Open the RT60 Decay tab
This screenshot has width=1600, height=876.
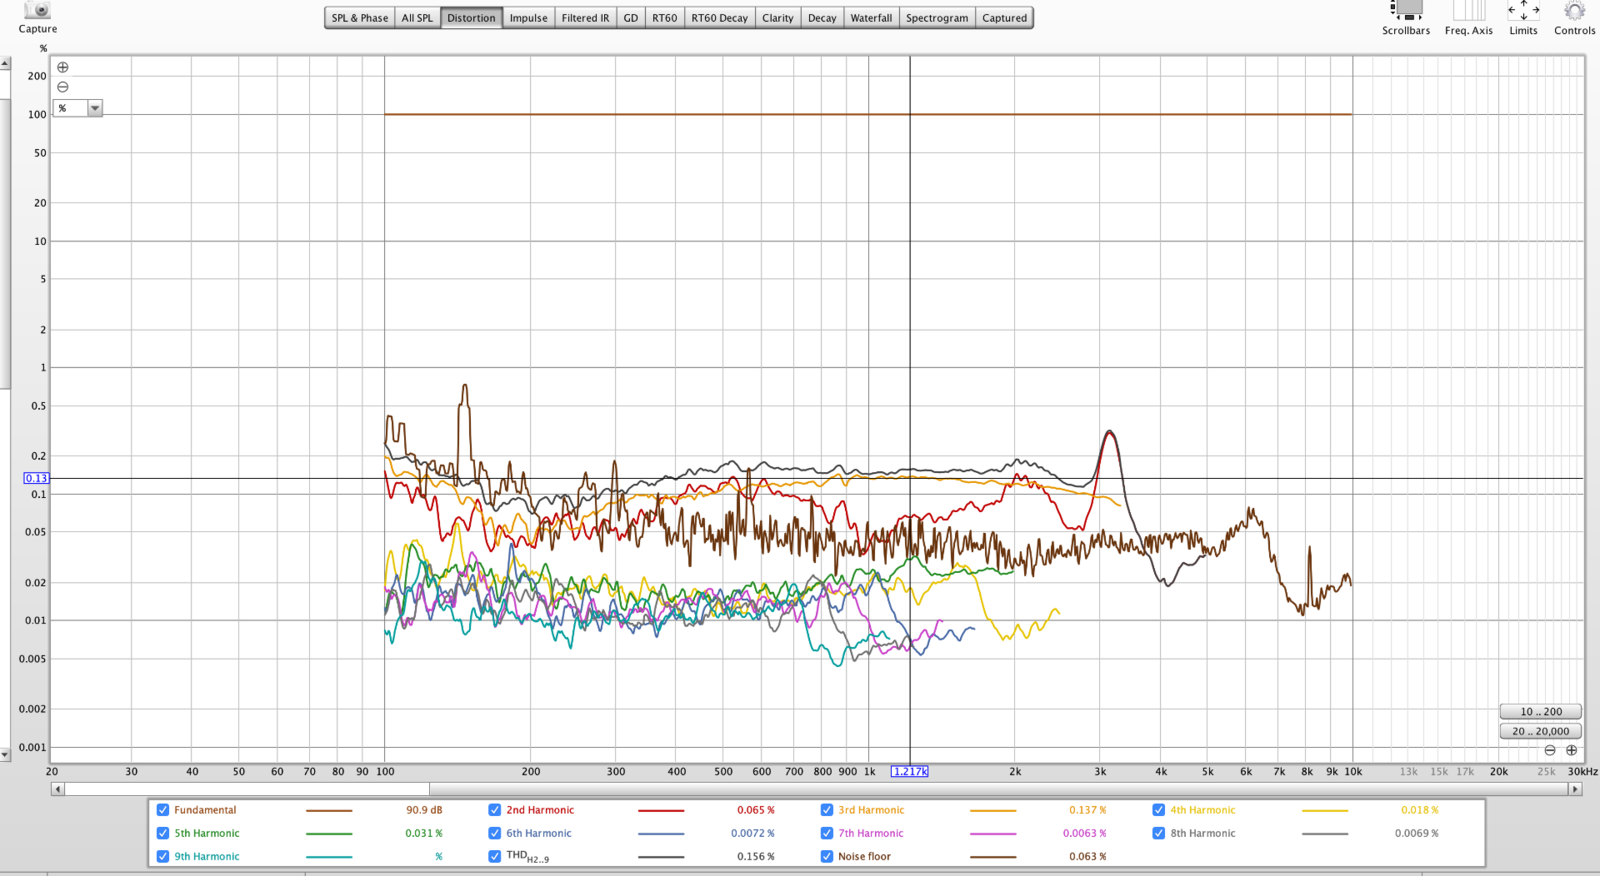(720, 18)
